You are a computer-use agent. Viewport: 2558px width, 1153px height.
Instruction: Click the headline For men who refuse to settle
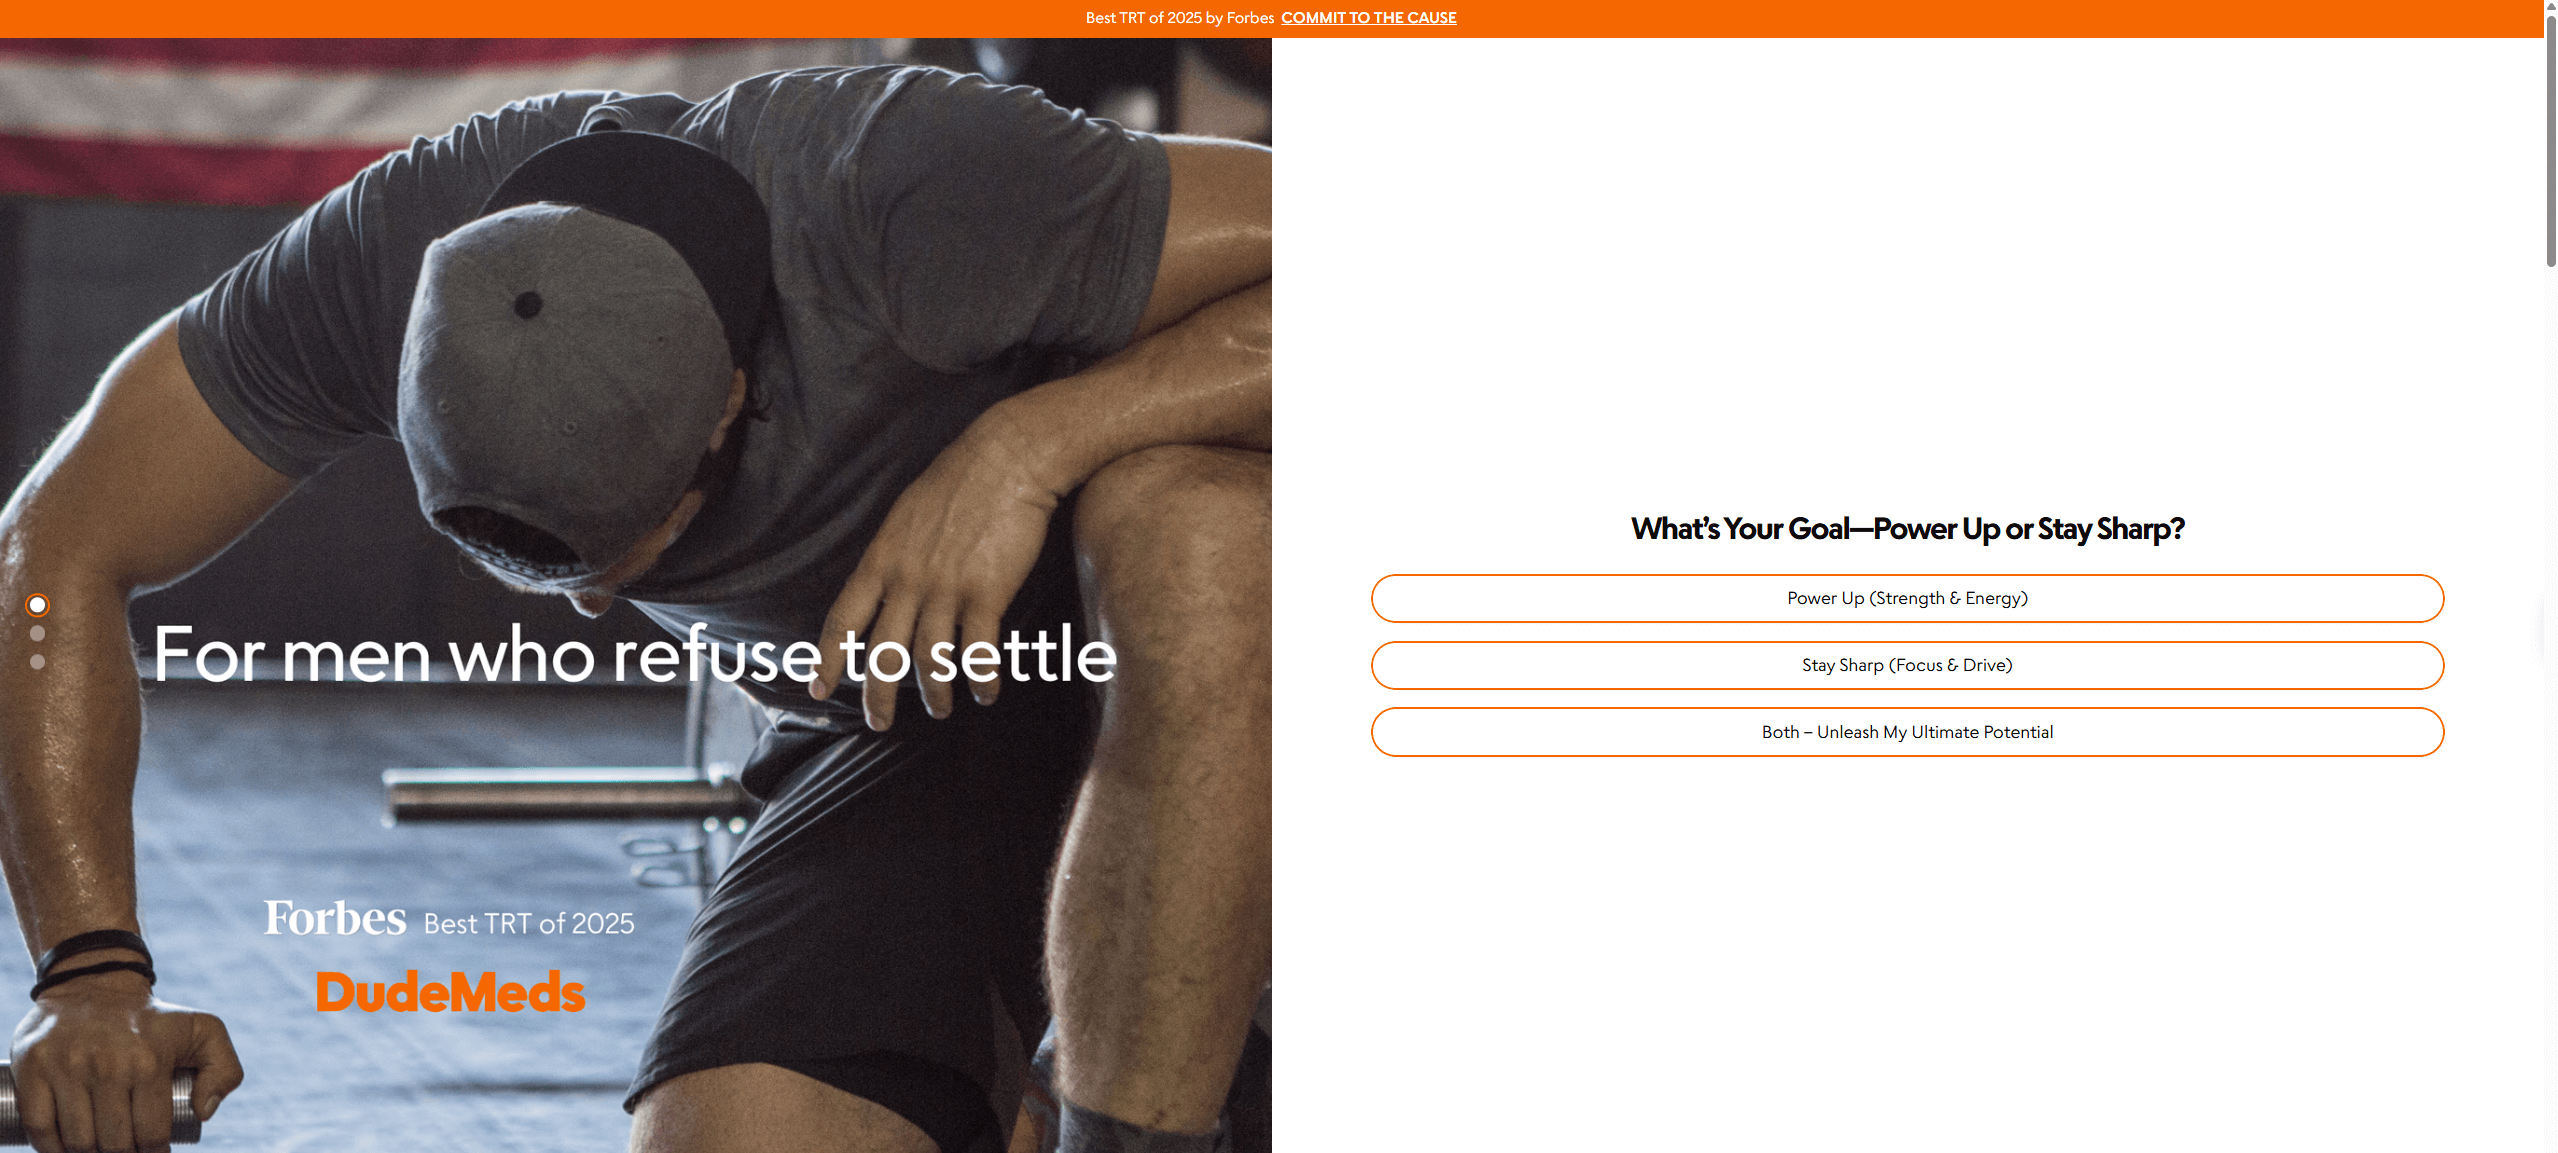(635, 654)
